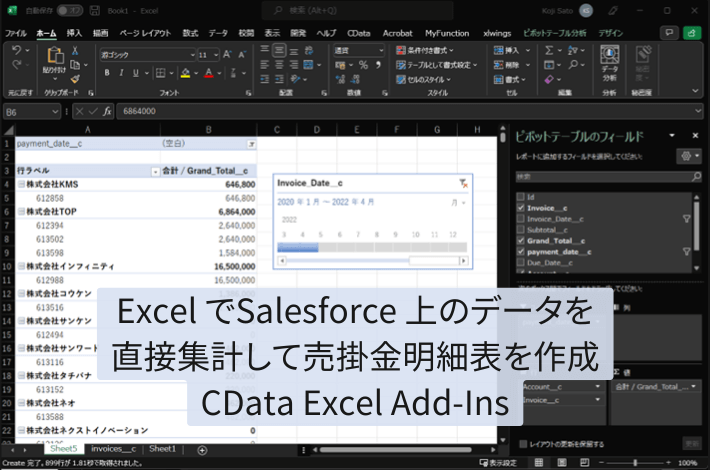Click the Wrap Text icon
This screenshot has height=470, width=710.
coord(309,50)
